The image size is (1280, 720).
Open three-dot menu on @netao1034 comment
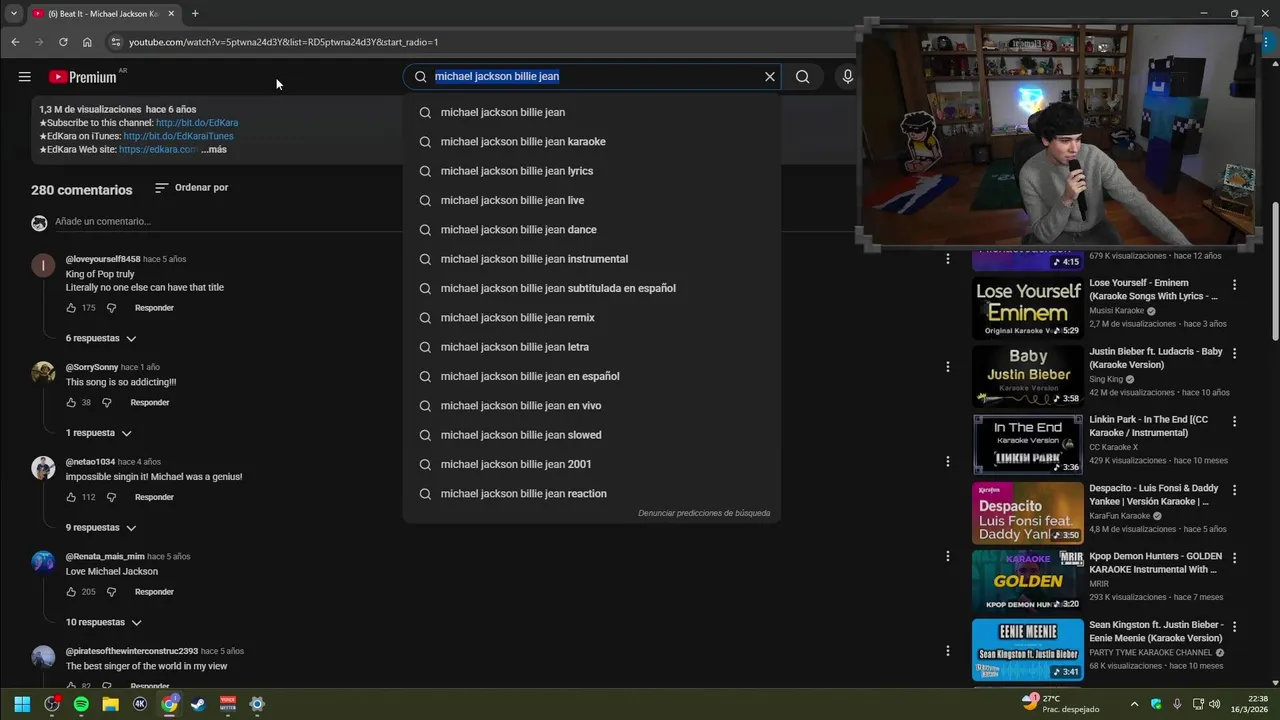click(x=948, y=462)
